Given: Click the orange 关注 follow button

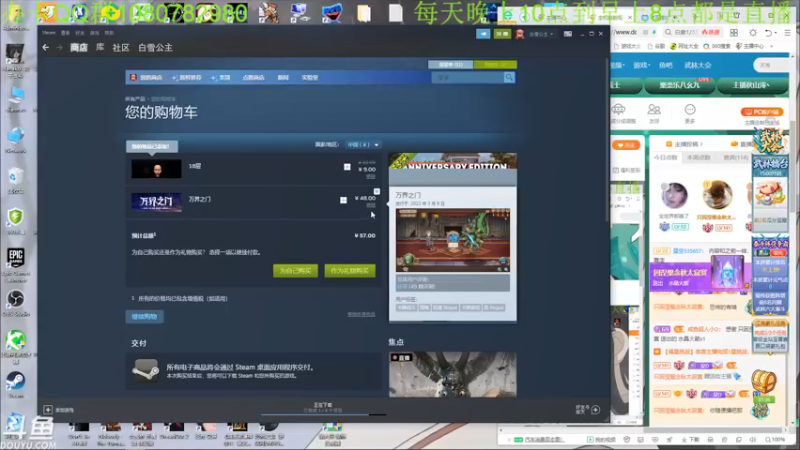Looking at the screenshot, I should tap(626, 145).
